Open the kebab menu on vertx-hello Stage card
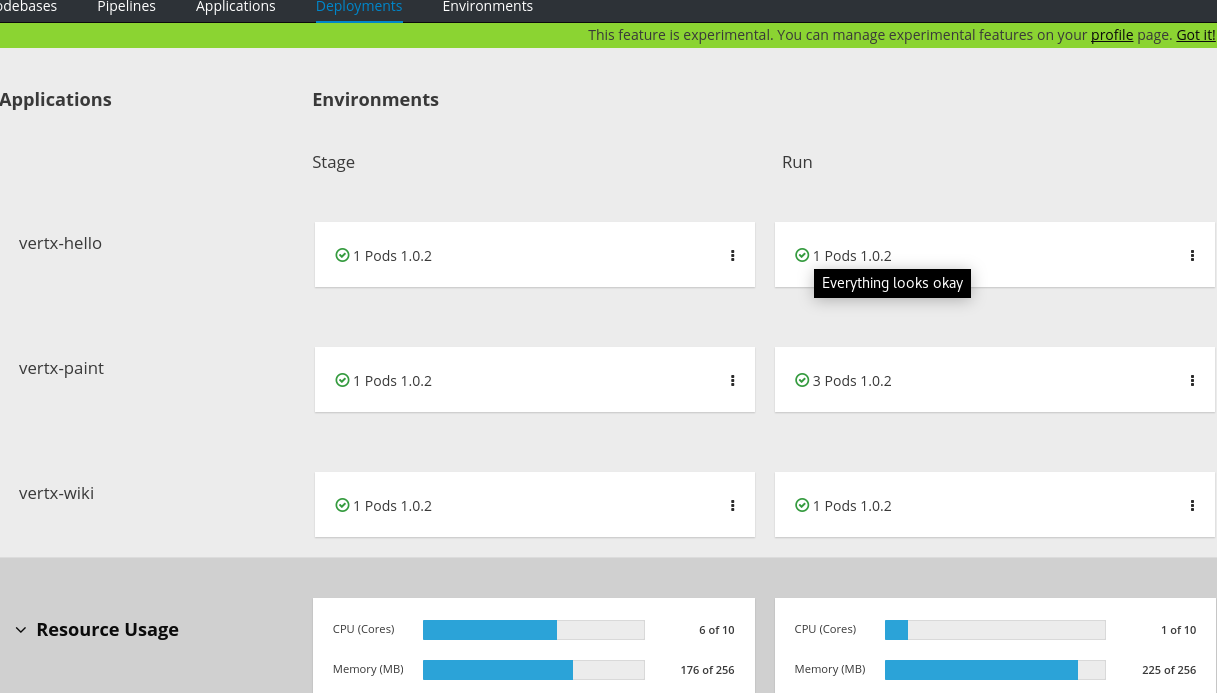Viewport: 1217px width, 693px height. (733, 255)
